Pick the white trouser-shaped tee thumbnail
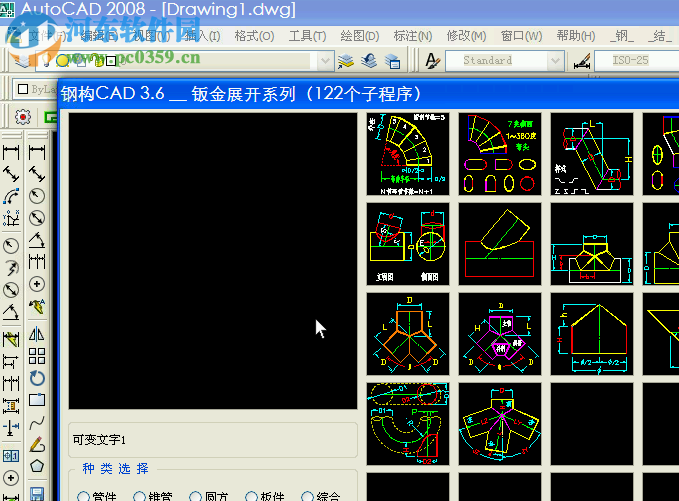The width and height of the screenshot is (679, 501). [592, 244]
